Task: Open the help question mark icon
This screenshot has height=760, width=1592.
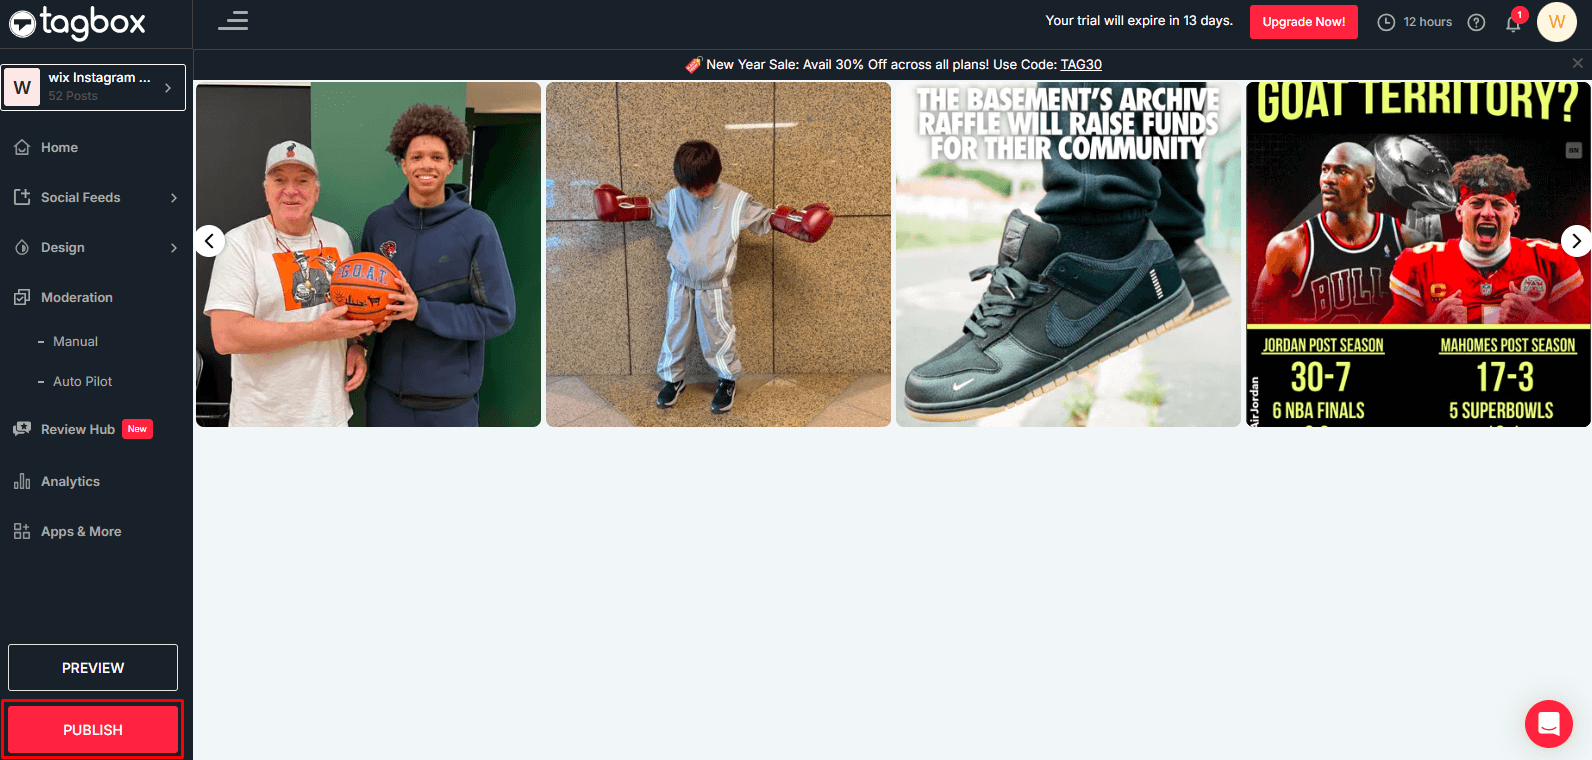Action: click(x=1476, y=22)
